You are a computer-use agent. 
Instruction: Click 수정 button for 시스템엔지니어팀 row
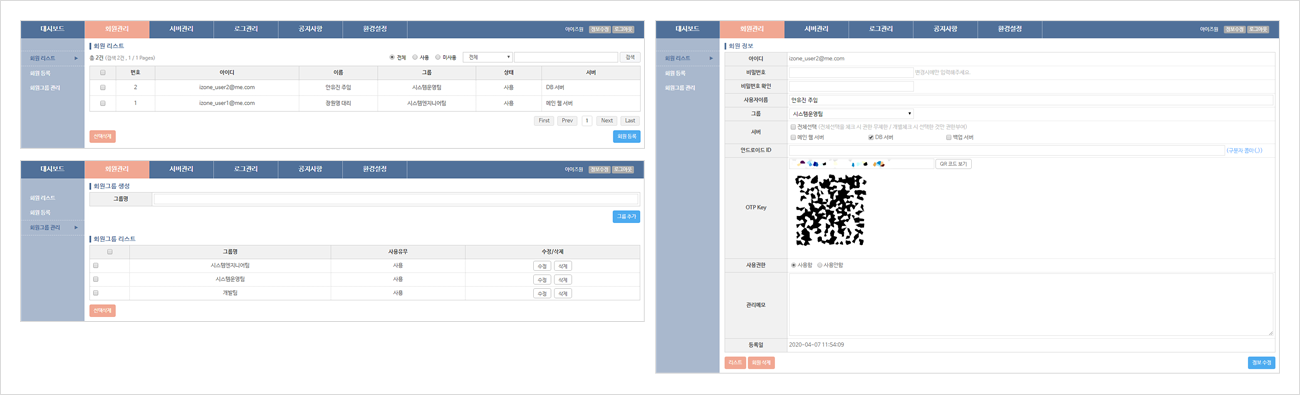[x=542, y=266]
